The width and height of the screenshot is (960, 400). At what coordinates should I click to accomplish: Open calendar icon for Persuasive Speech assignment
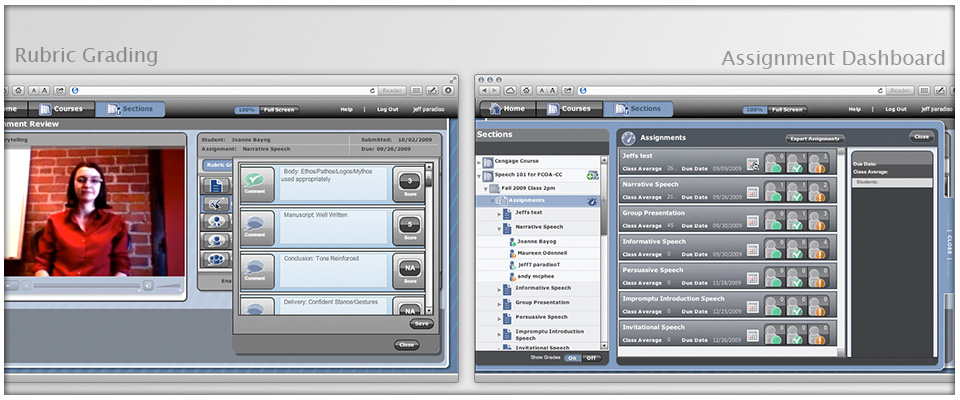(752, 278)
